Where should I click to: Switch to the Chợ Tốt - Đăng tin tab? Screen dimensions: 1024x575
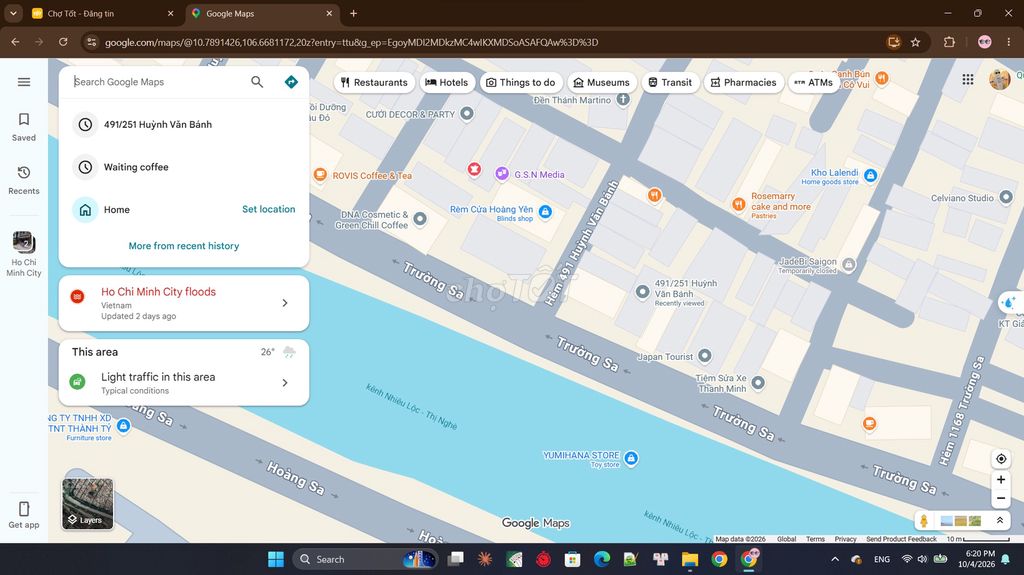103,13
